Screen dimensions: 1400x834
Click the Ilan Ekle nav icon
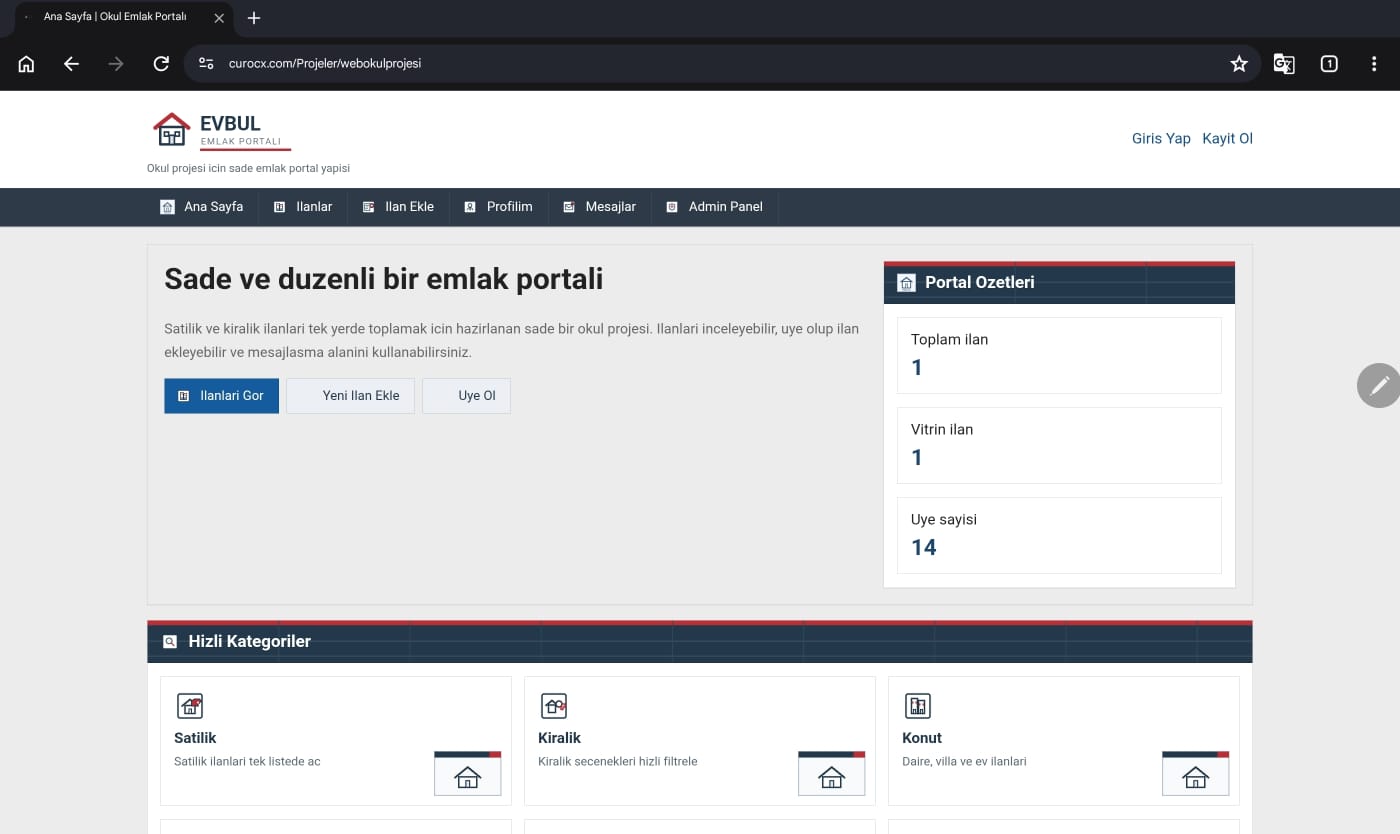click(369, 207)
